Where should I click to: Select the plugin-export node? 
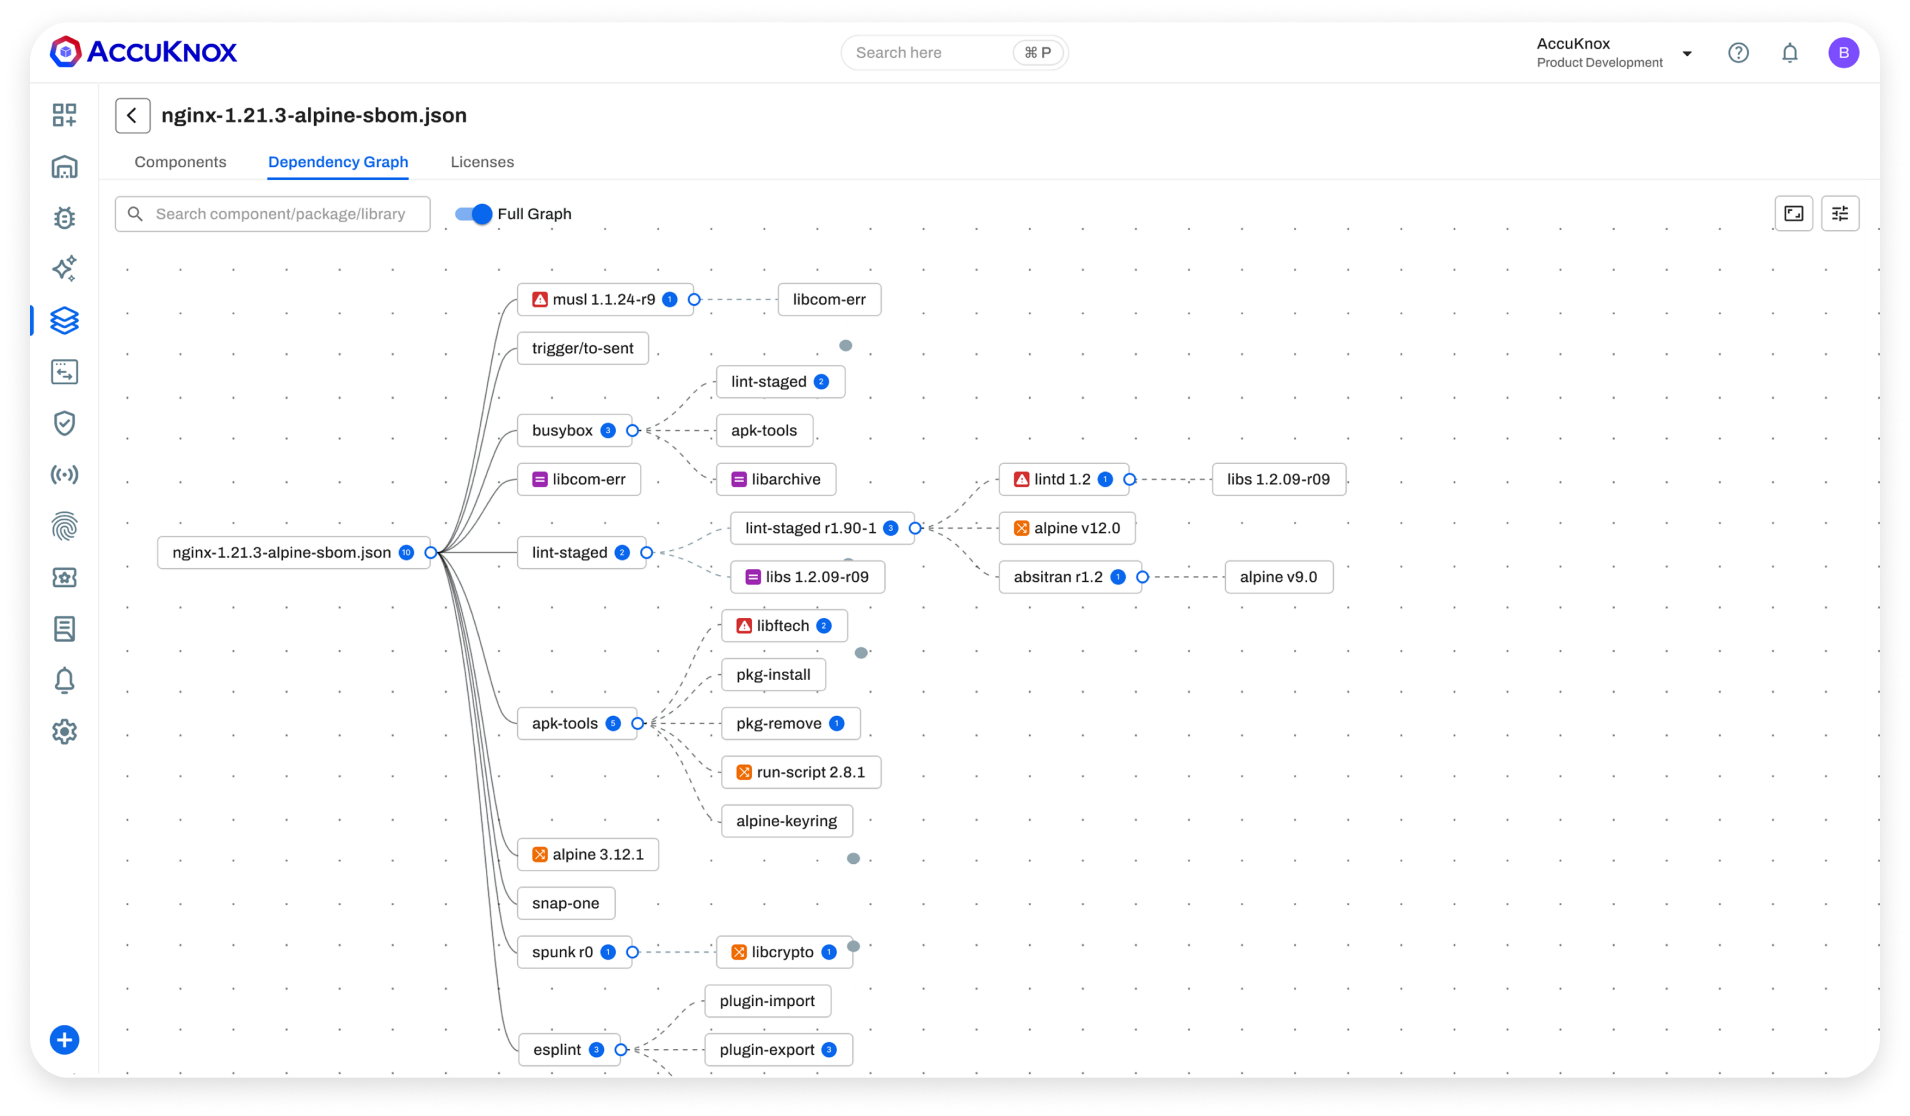[779, 1050]
